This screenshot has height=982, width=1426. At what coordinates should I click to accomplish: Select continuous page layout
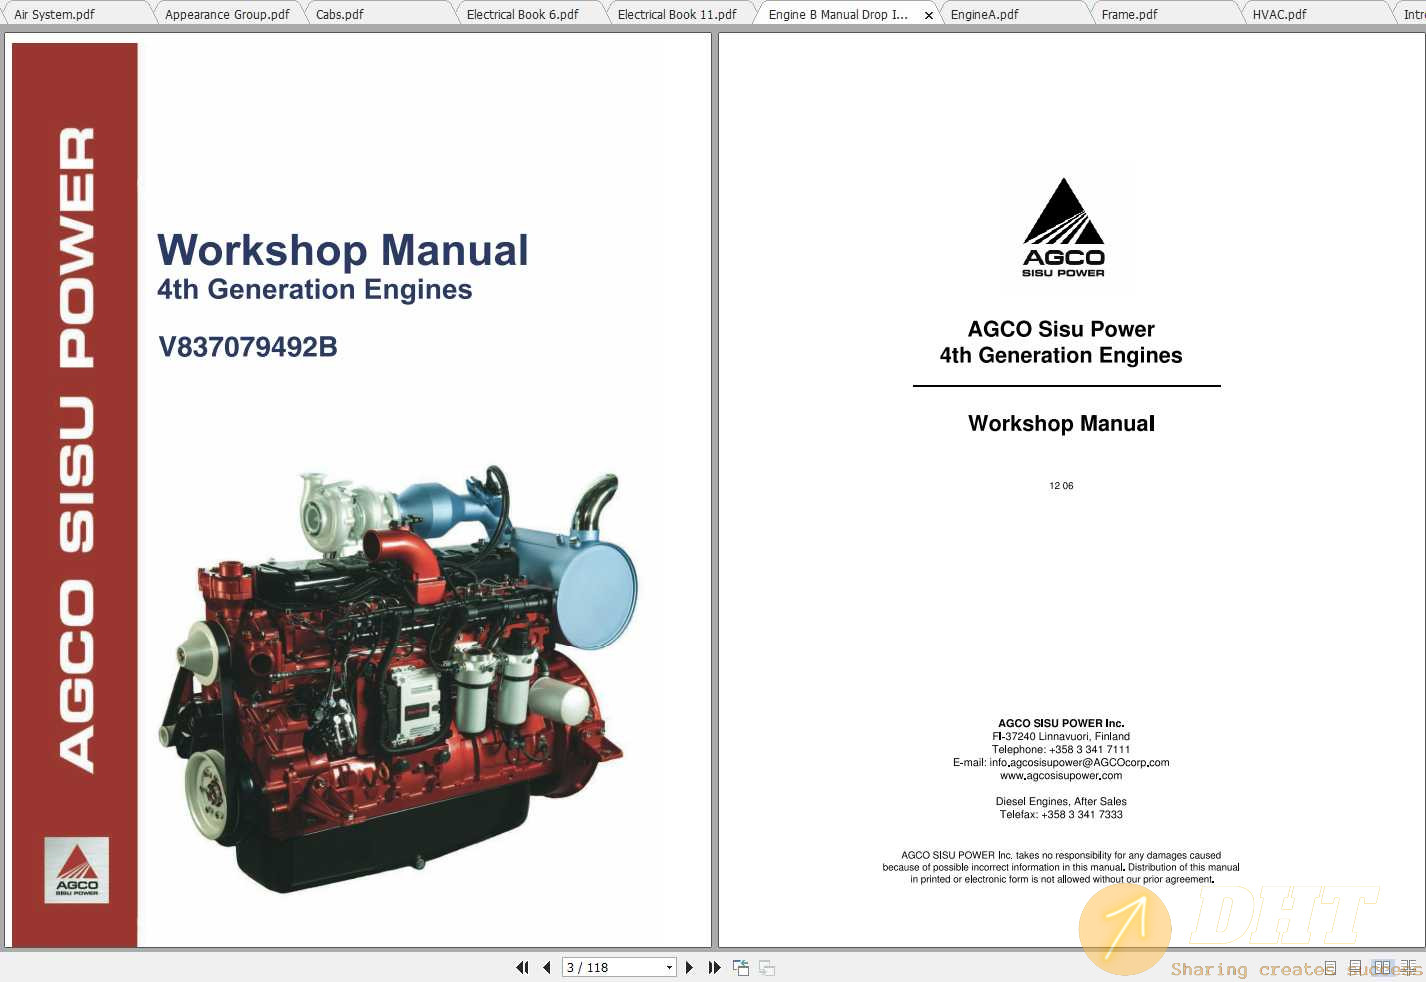pos(1355,967)
